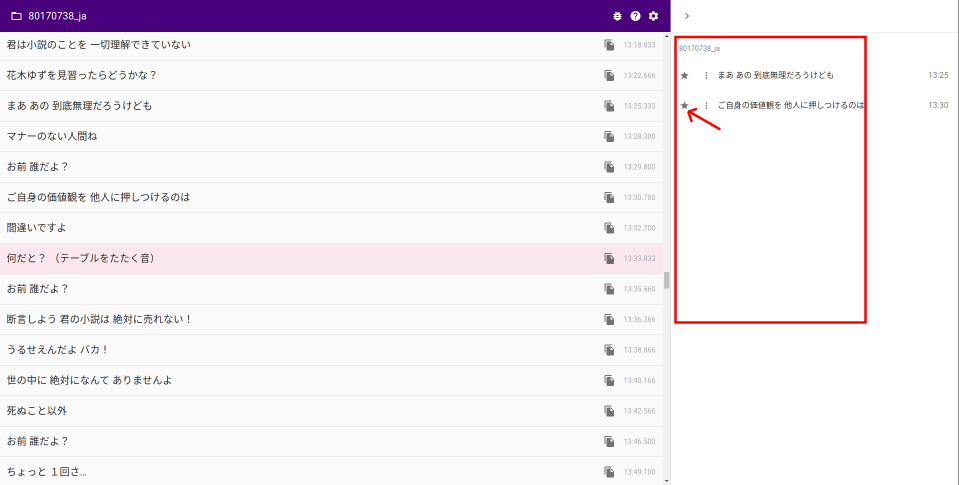Click the folder icon beside 80170738_ja
The width and height of the screenshot is (959, 485).
[x=16, y=16]
